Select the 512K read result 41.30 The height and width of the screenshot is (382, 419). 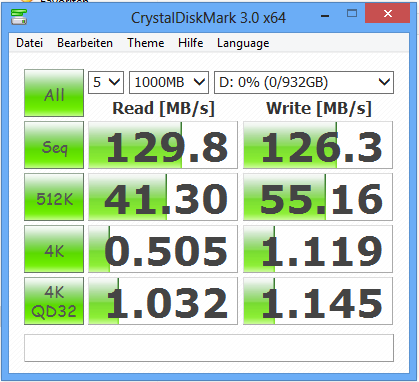pyautogui.click(x=163, y=197)
